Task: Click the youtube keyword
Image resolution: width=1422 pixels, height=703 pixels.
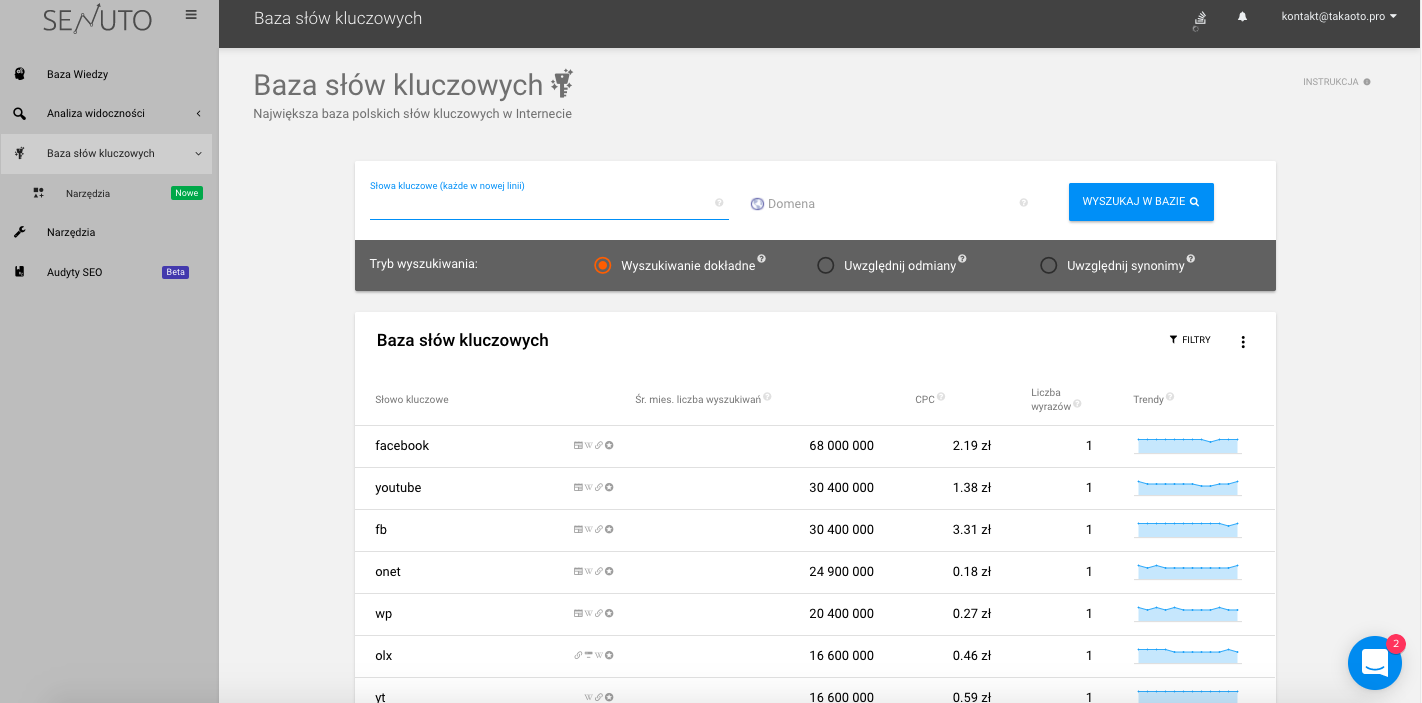Action: pos(398,488)
